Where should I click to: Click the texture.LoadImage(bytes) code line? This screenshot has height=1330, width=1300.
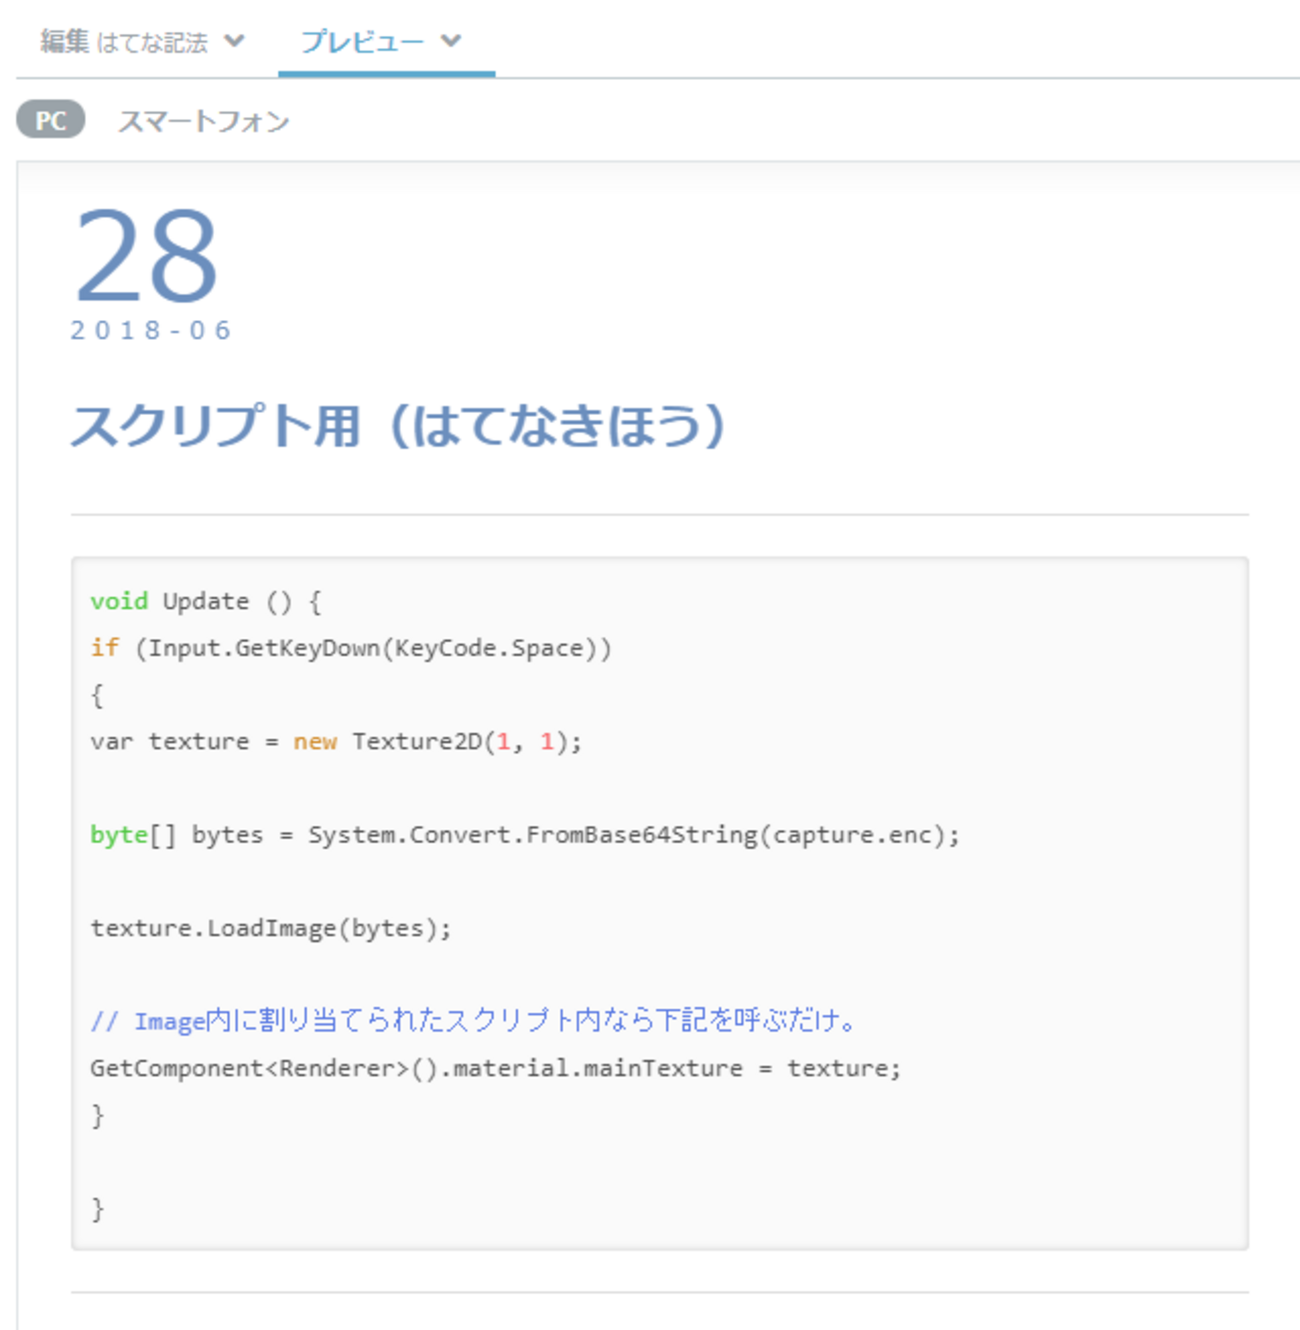(x=271, y=928)
